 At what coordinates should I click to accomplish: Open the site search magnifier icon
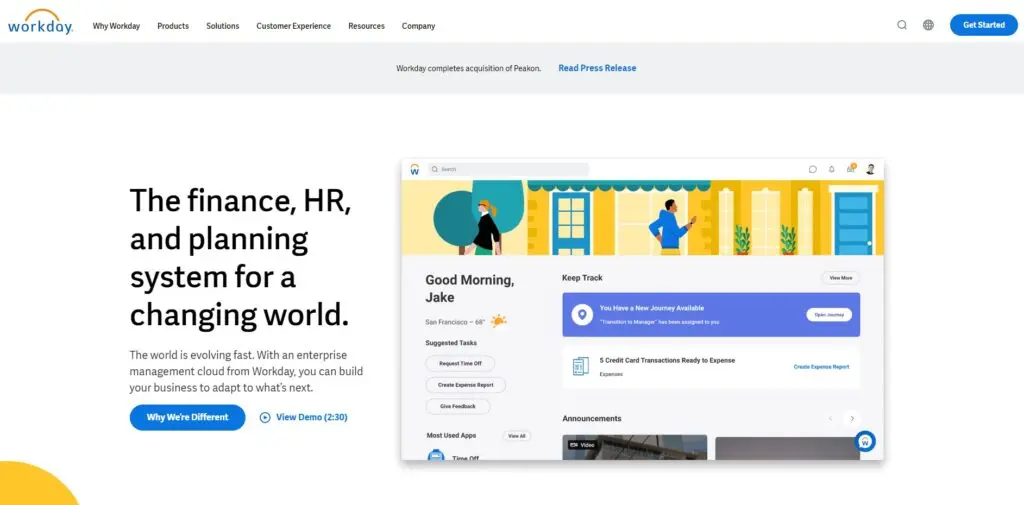pos(902,25)
